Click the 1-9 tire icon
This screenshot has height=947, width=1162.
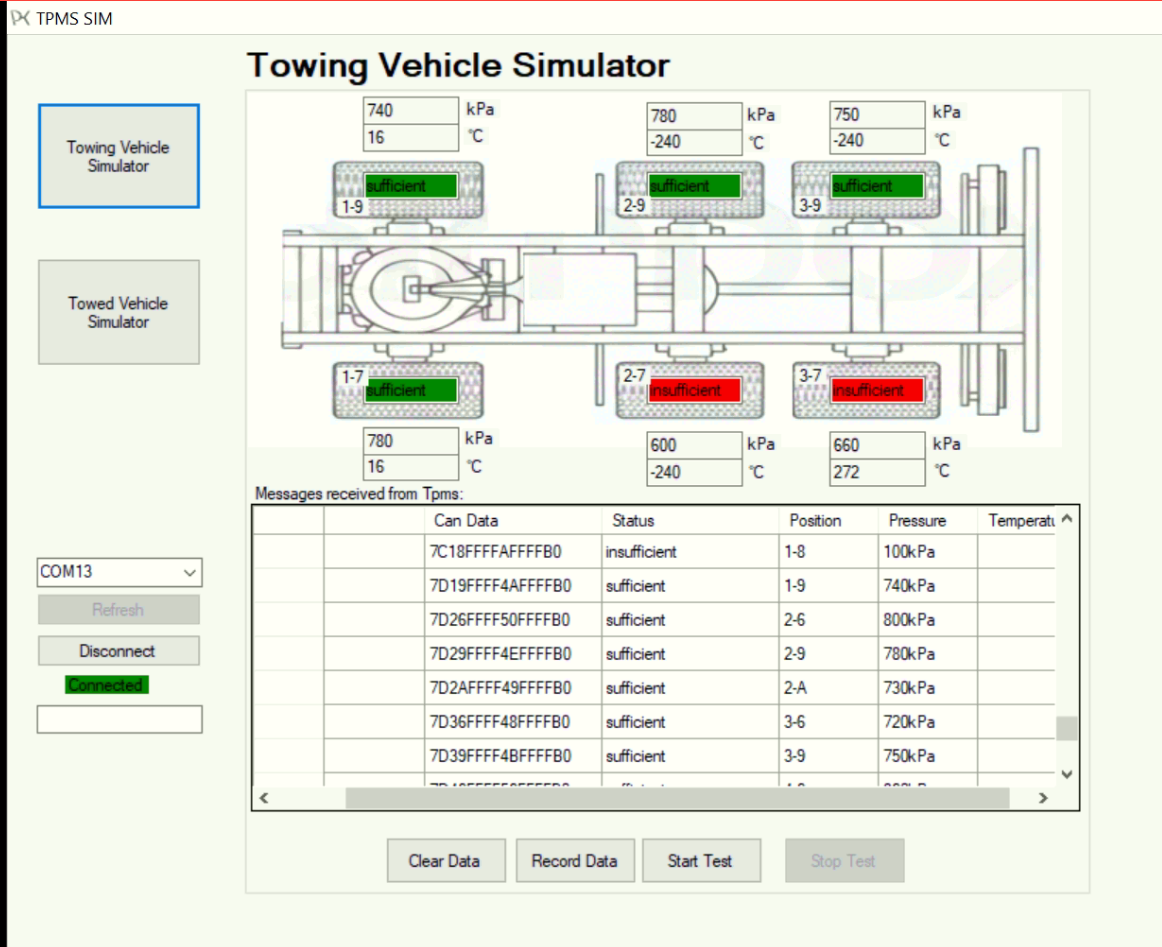tap(408, 190)
